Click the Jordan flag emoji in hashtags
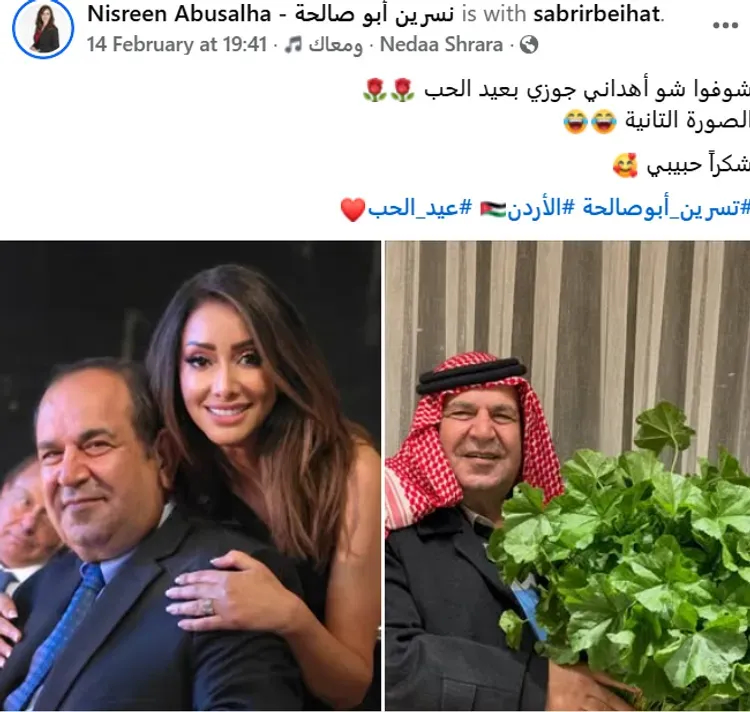Image resolution: width=750 pixels, height=712 pixels. pos(493,209)
